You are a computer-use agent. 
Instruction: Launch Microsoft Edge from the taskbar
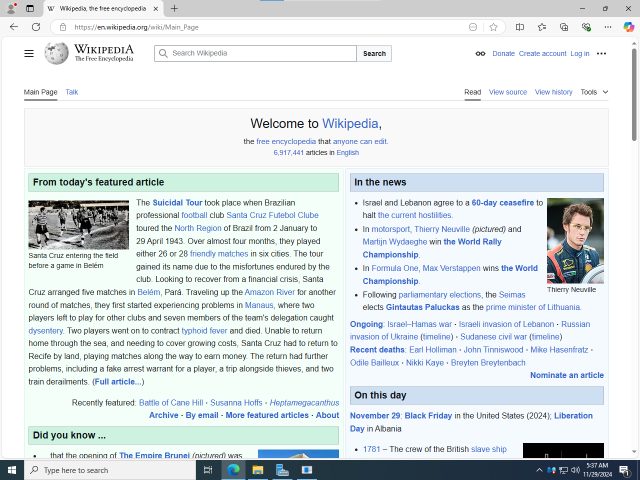point(233,470)
